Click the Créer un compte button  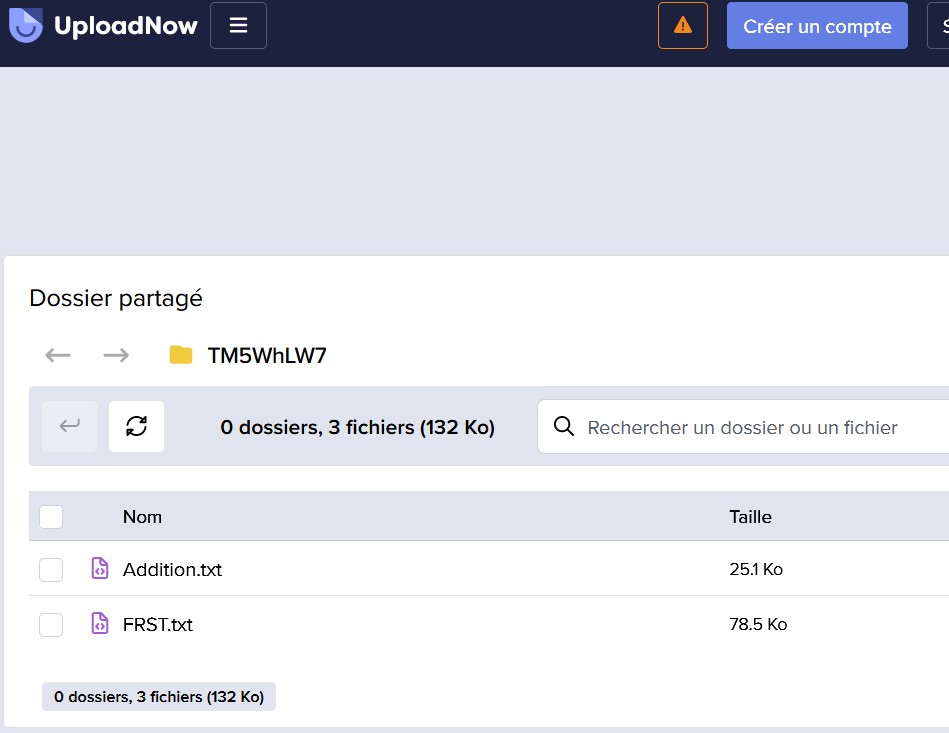pyautogui.click(x=817, y=26)
